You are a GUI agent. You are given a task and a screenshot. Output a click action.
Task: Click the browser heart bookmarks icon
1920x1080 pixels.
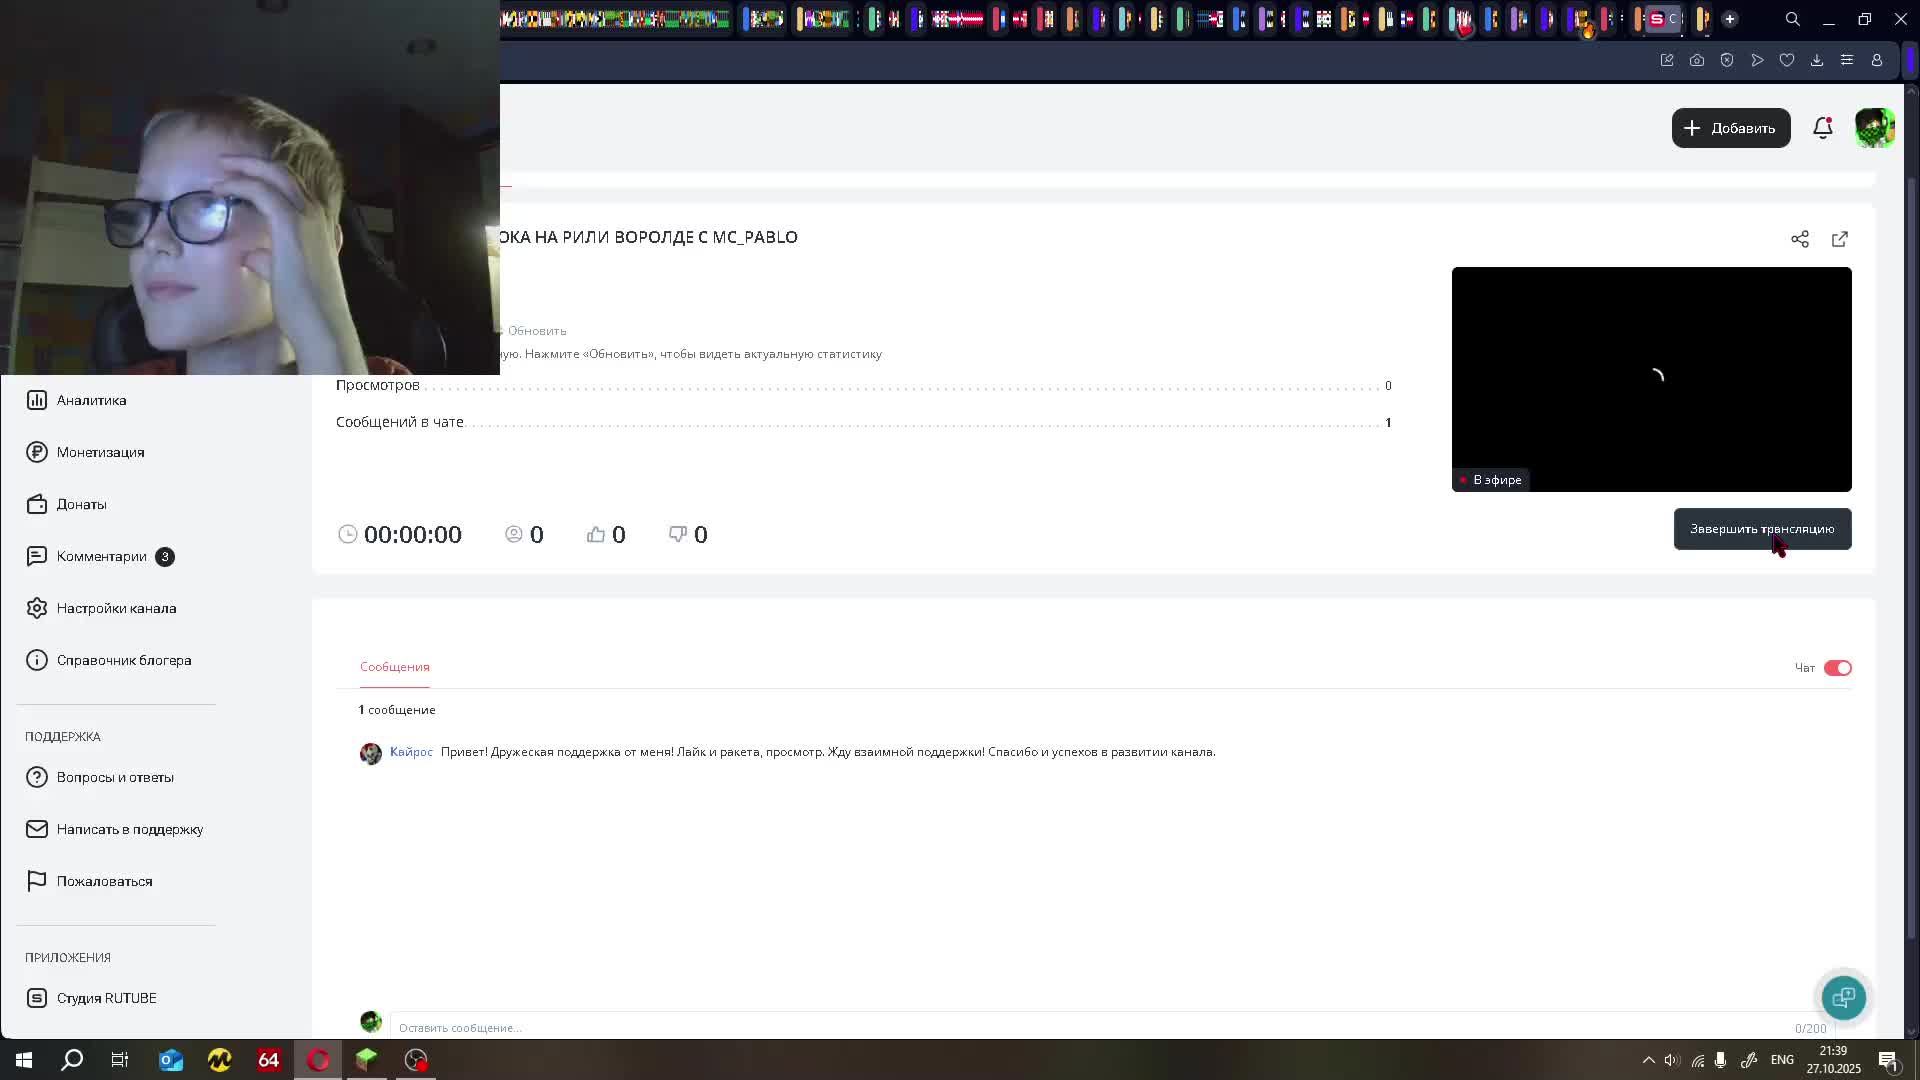1787,60
